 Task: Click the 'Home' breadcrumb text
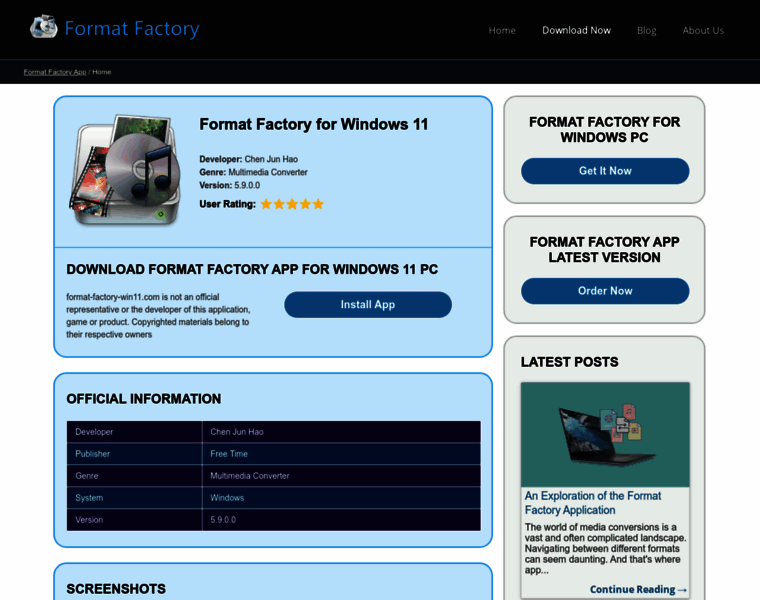(x=102, y=72)
